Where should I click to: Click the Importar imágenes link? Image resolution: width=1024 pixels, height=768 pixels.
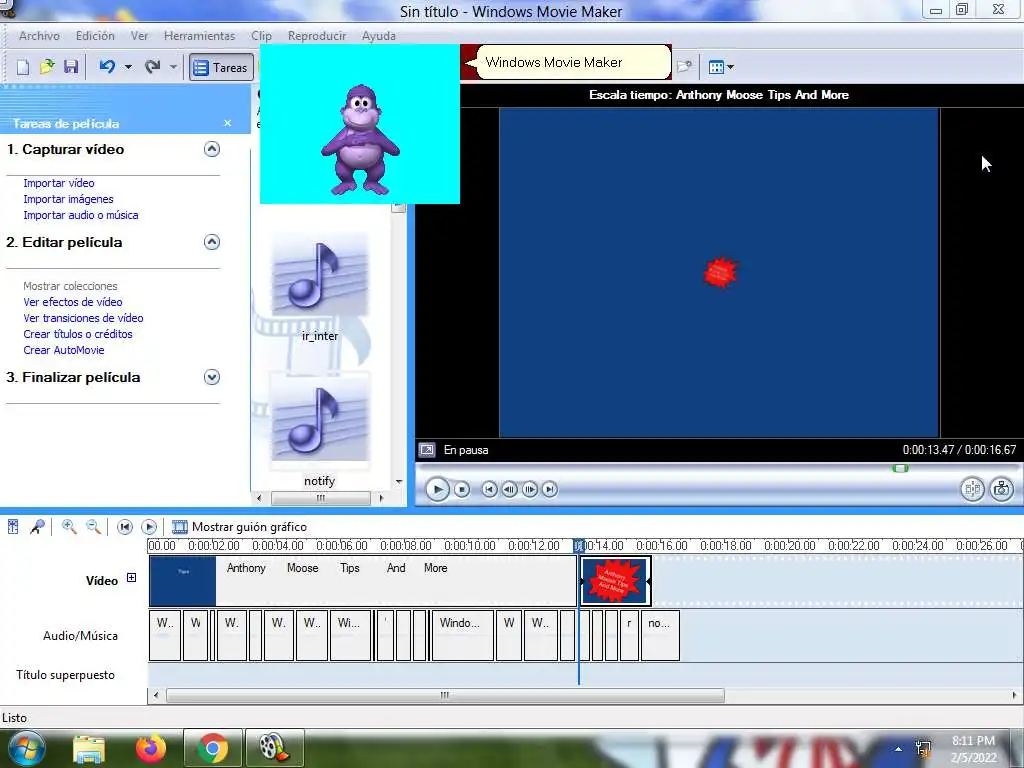[x=69, y=199]
